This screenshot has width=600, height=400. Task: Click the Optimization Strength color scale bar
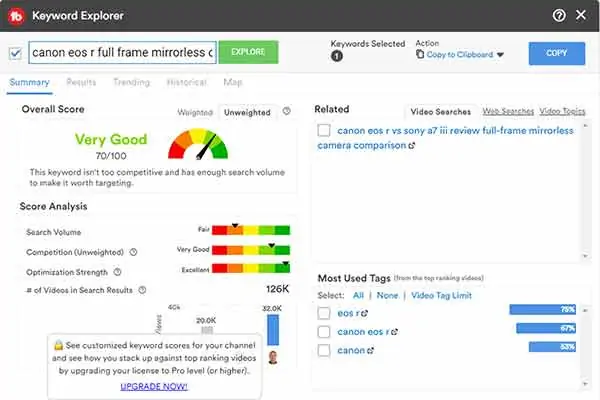click(251, 268)
